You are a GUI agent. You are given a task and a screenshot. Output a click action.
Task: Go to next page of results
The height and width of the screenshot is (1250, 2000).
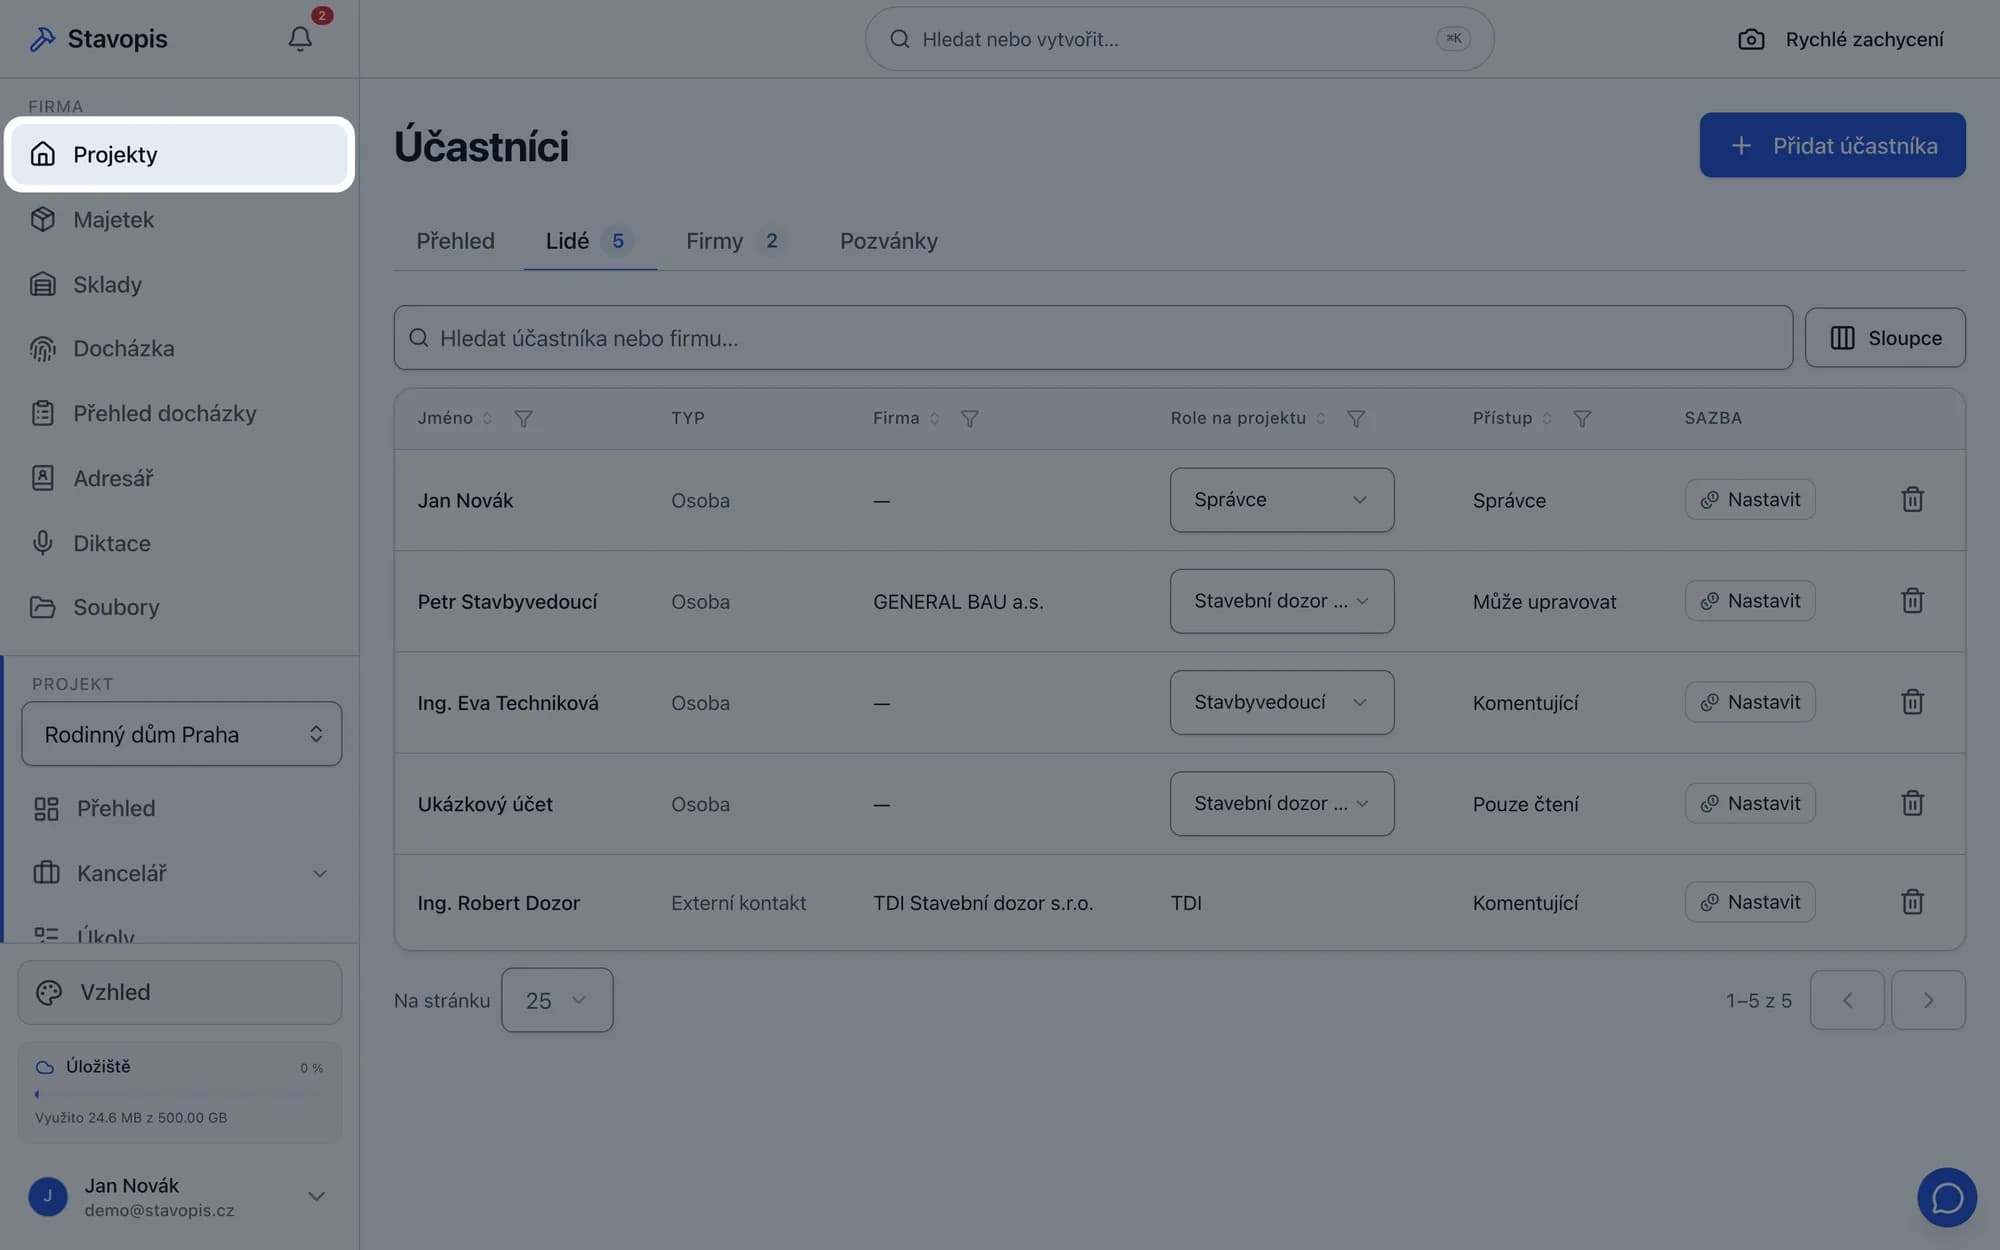(x=1928, y=1000)
